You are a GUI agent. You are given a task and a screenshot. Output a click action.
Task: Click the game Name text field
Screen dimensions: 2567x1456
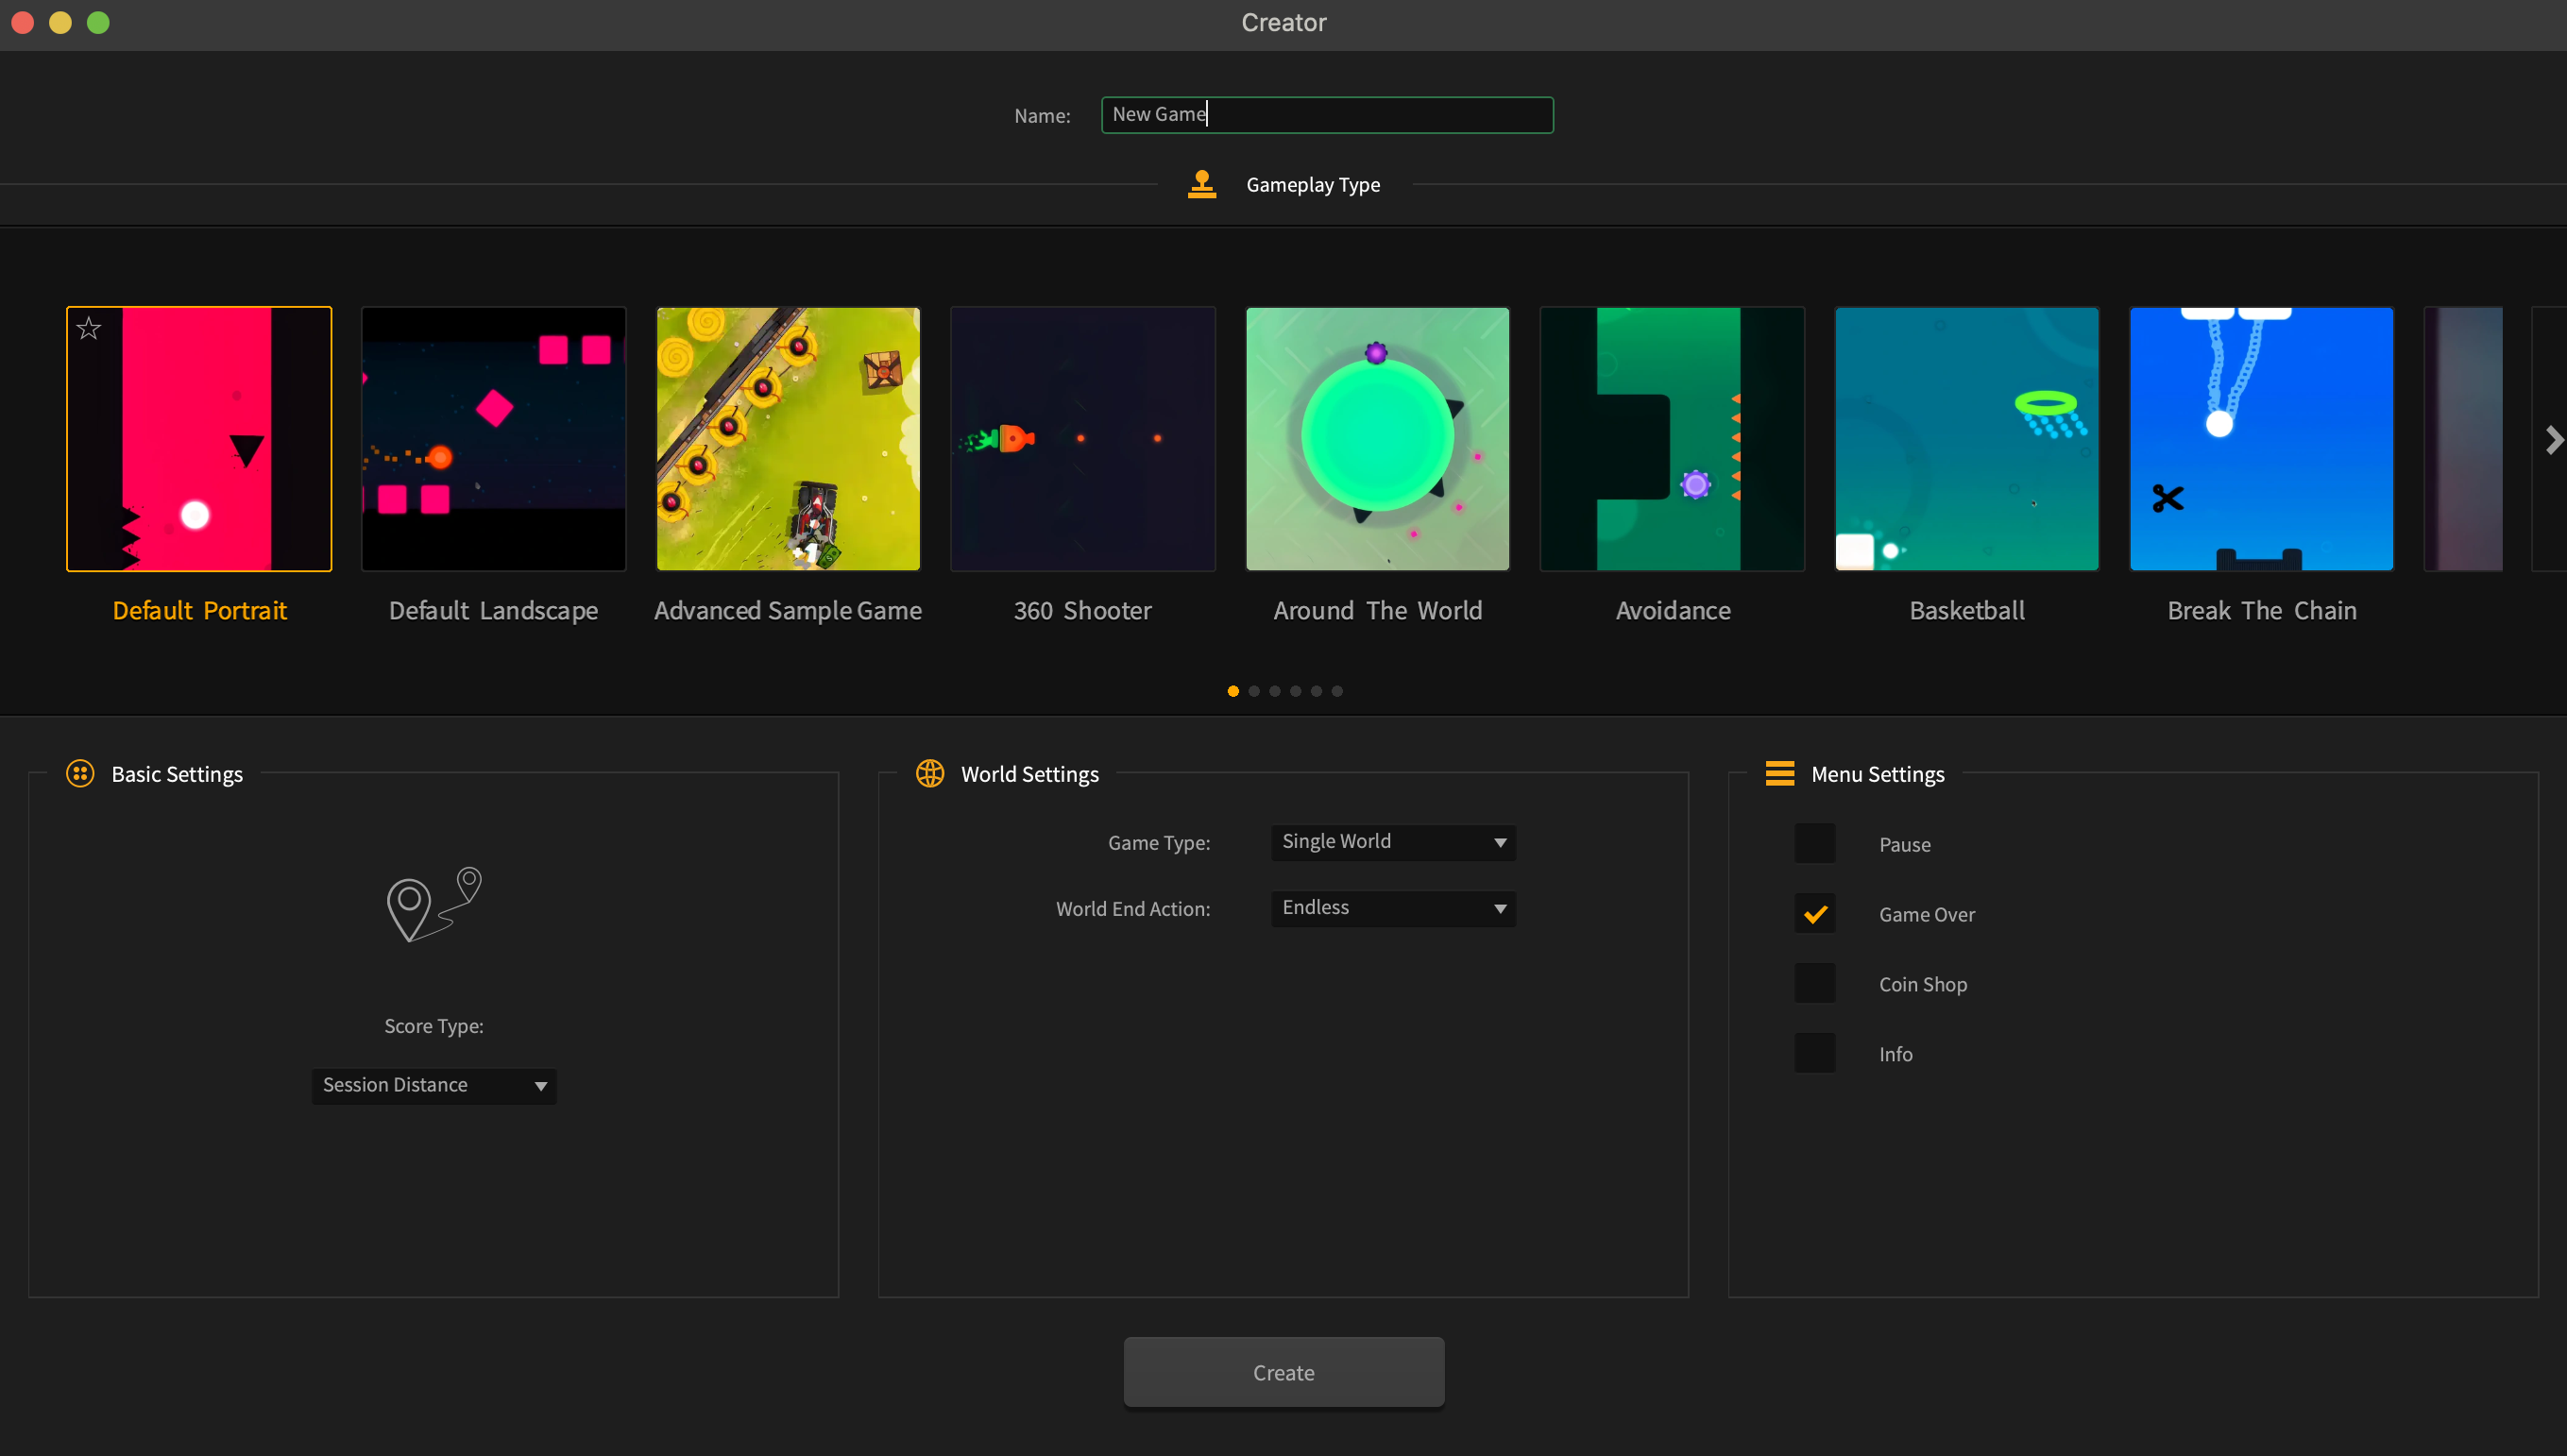(1326, 114)
